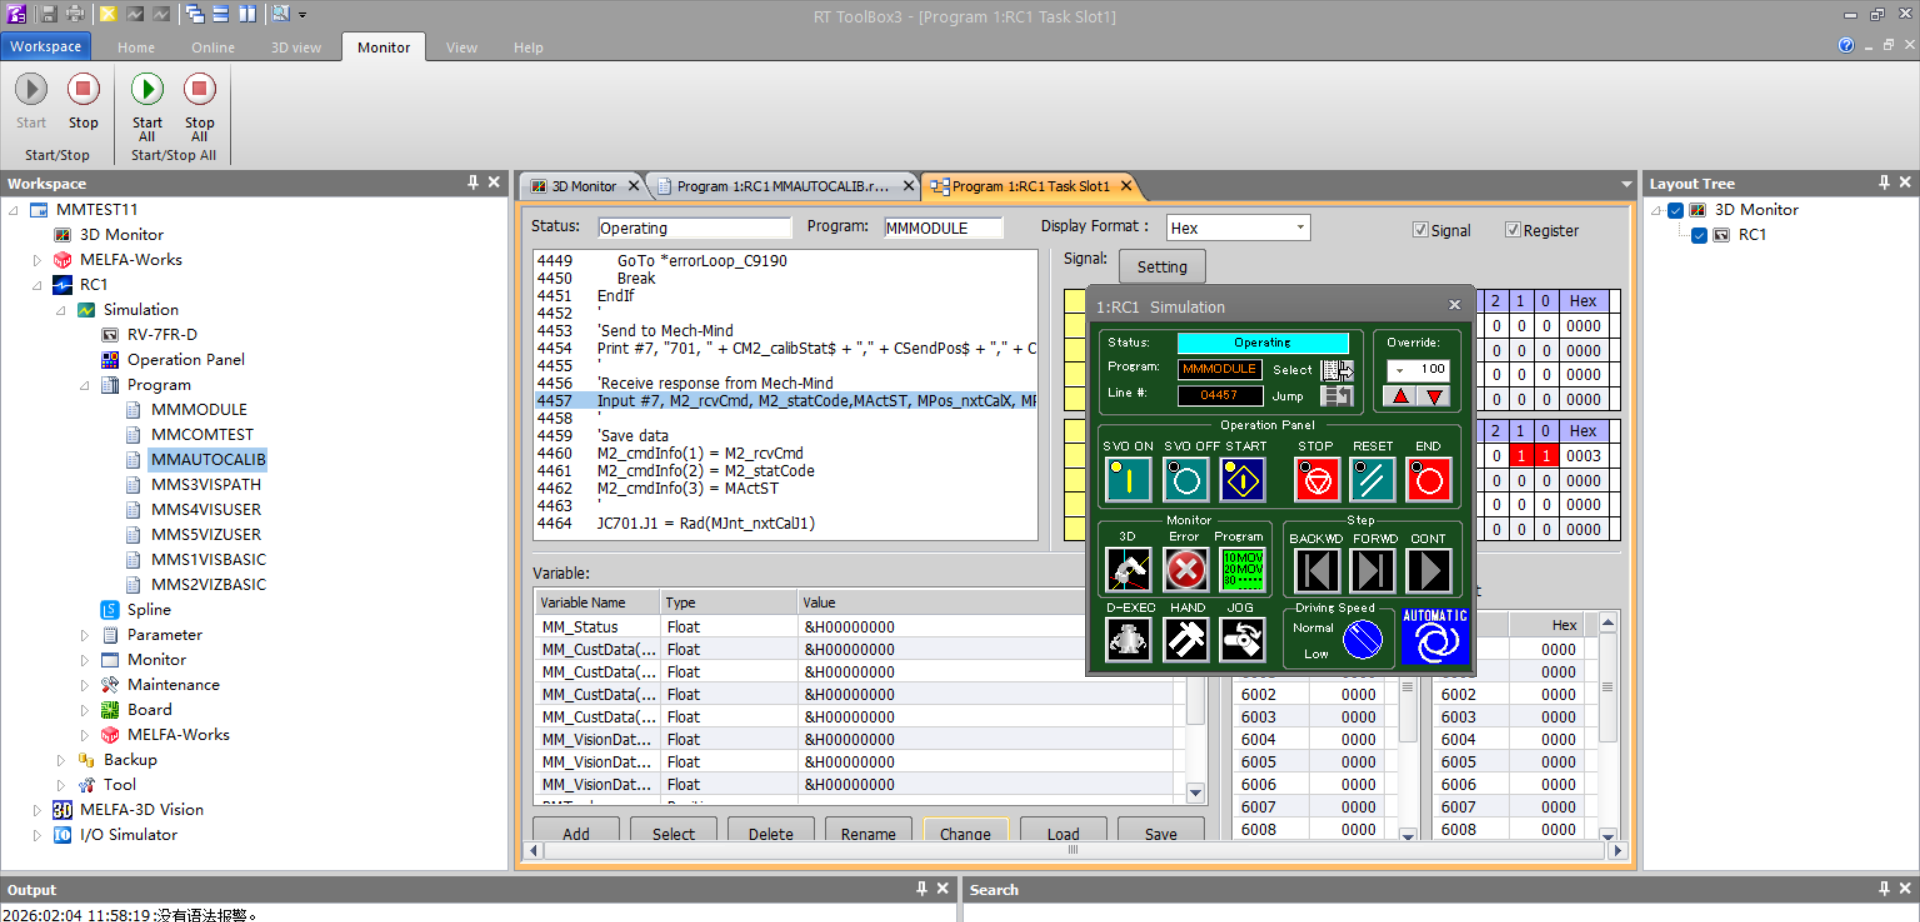Screen dimensions: 1920x922
Task: Click Stop in the Start/Stop ribbon group
Action: coord(83,102)
